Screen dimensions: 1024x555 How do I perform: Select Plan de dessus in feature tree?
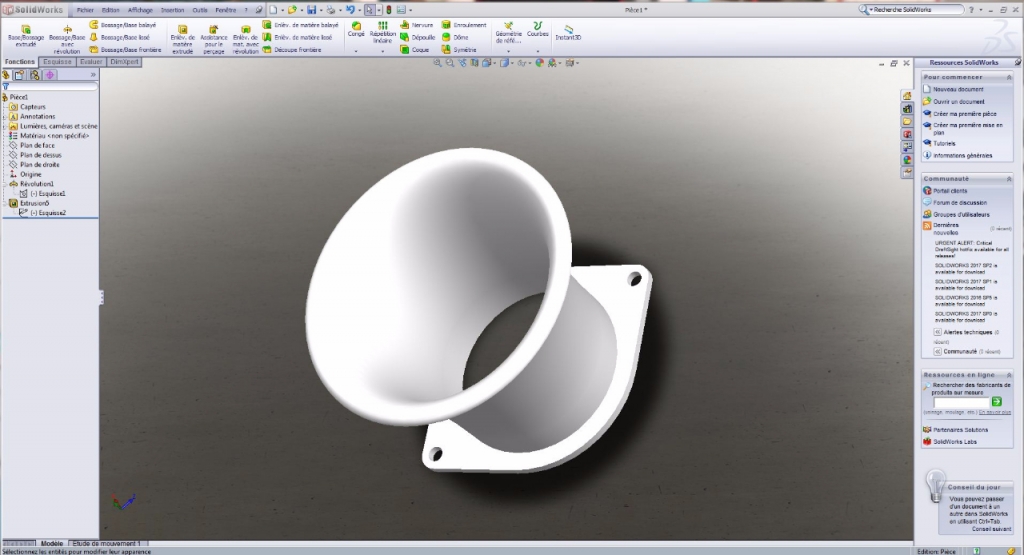coord(40,155)
